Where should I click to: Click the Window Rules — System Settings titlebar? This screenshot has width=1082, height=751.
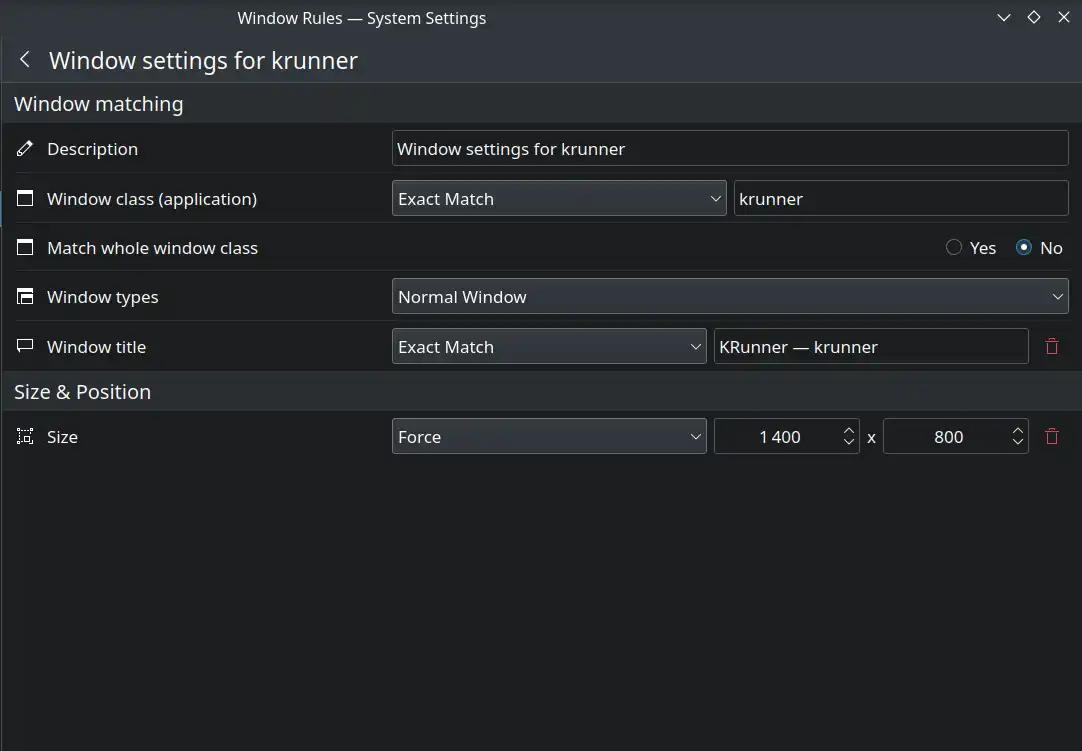pyautogui.click(x=362, y=18)
